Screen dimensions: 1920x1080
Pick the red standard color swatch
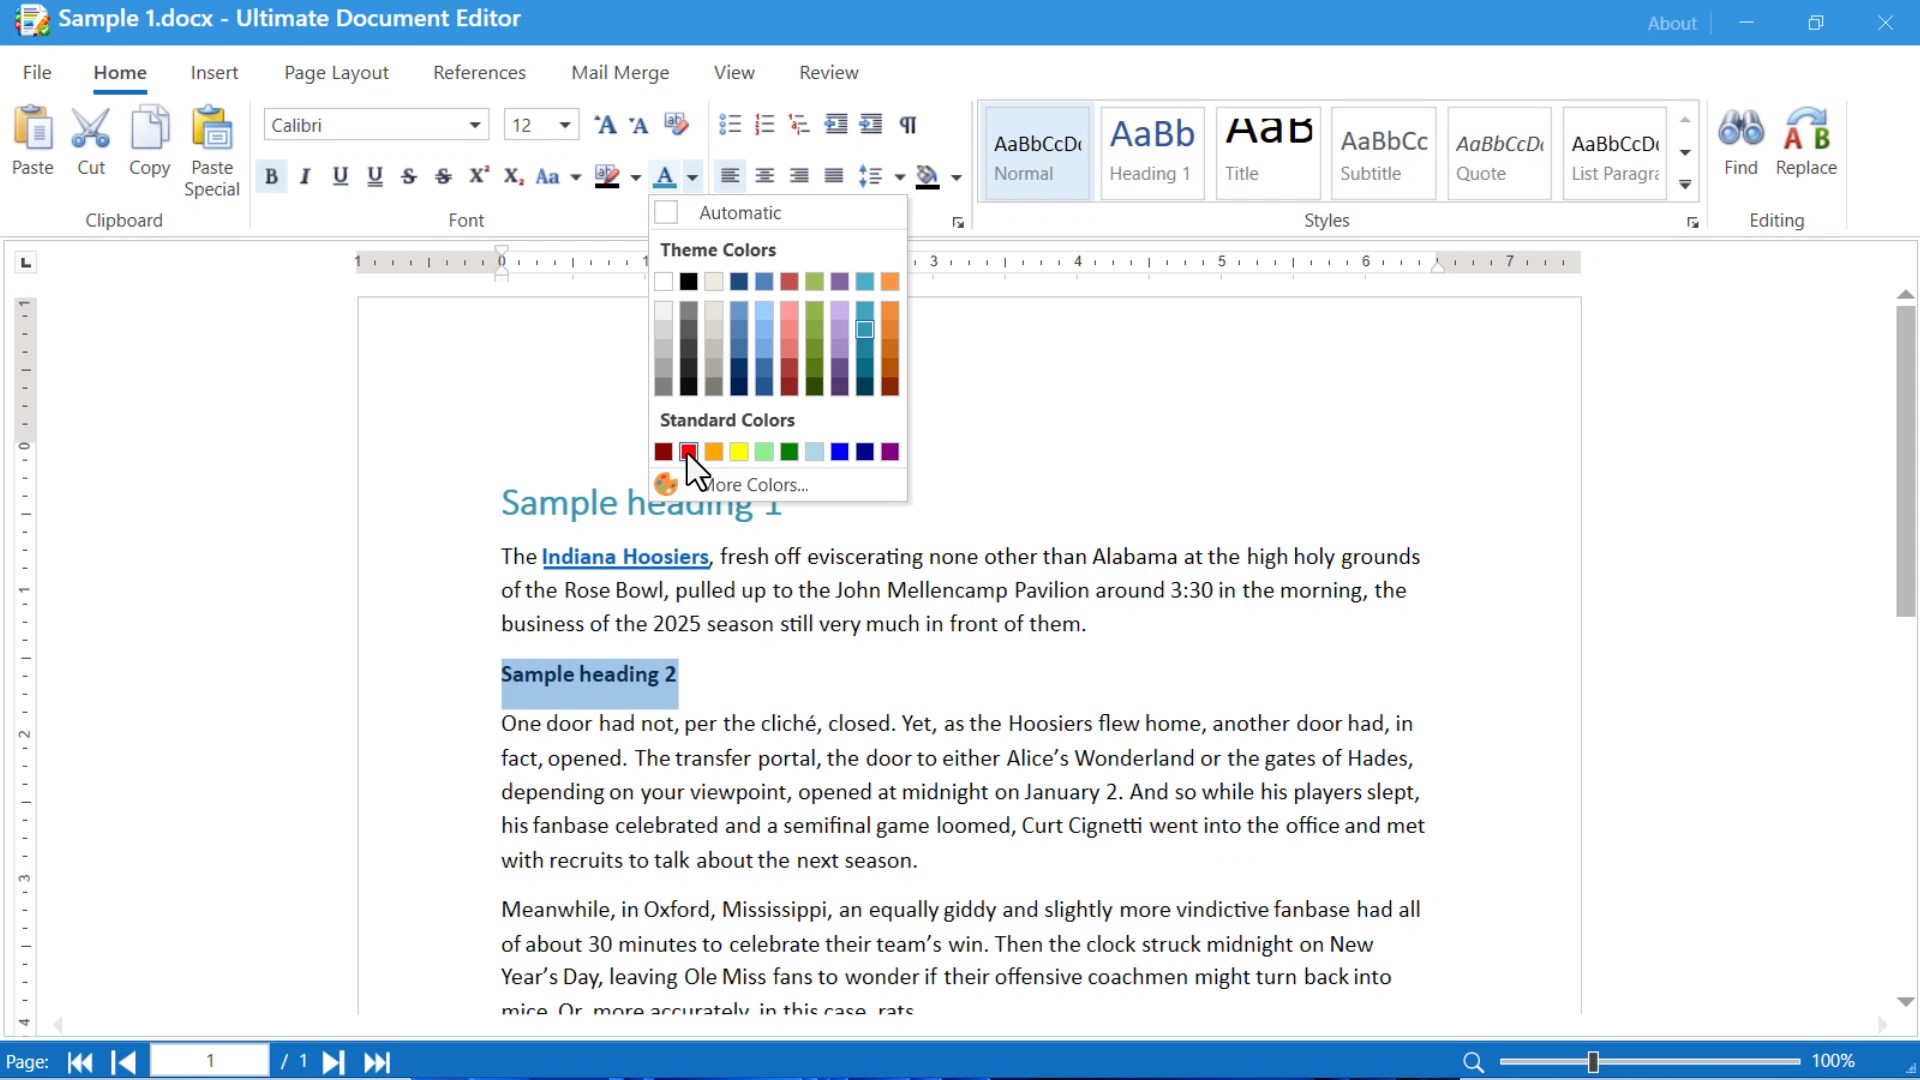tap(689, 452)
